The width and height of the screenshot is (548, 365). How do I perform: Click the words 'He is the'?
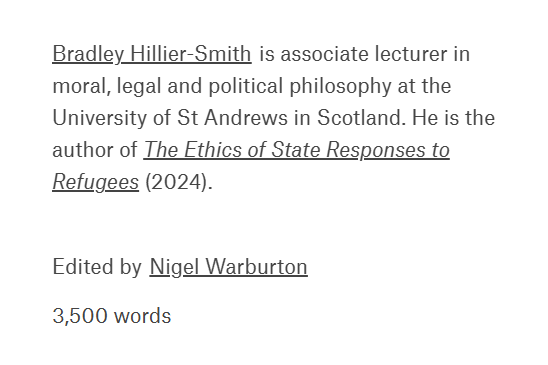point(454,117)
